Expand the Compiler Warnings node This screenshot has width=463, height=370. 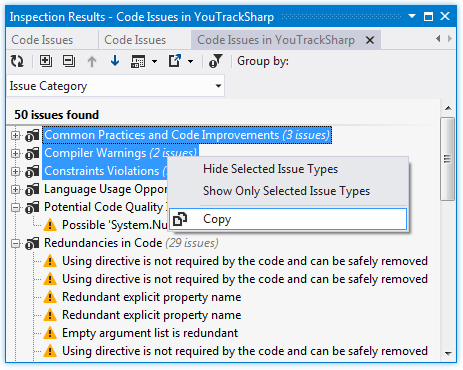15,153
